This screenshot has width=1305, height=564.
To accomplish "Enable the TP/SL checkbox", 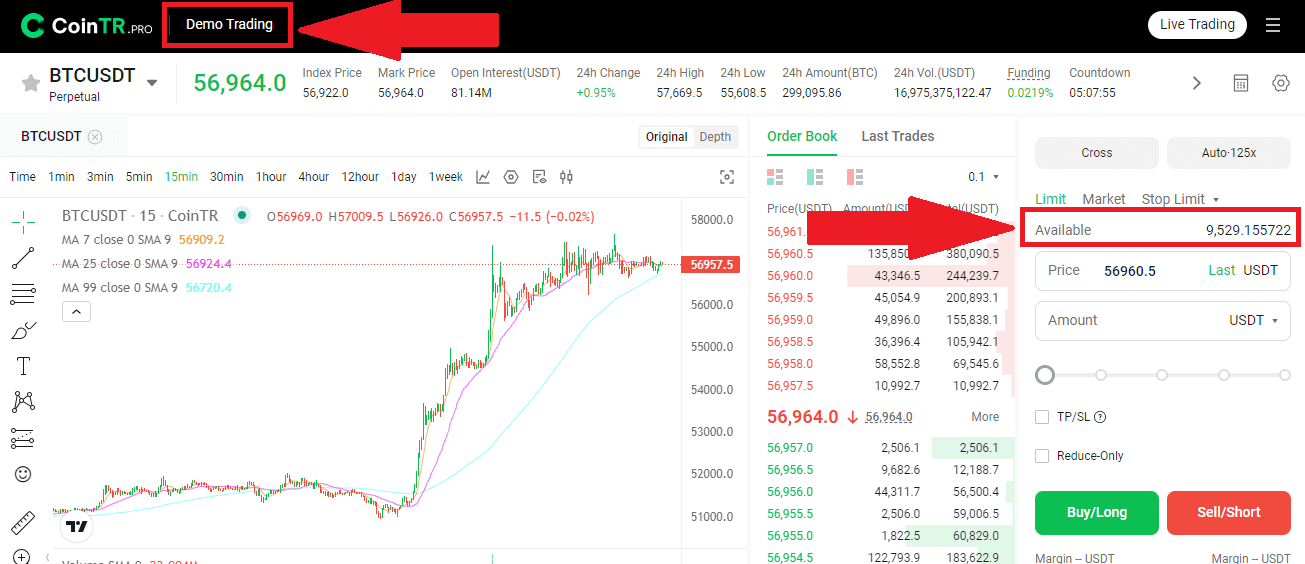I will click(x=1042, y=417).
